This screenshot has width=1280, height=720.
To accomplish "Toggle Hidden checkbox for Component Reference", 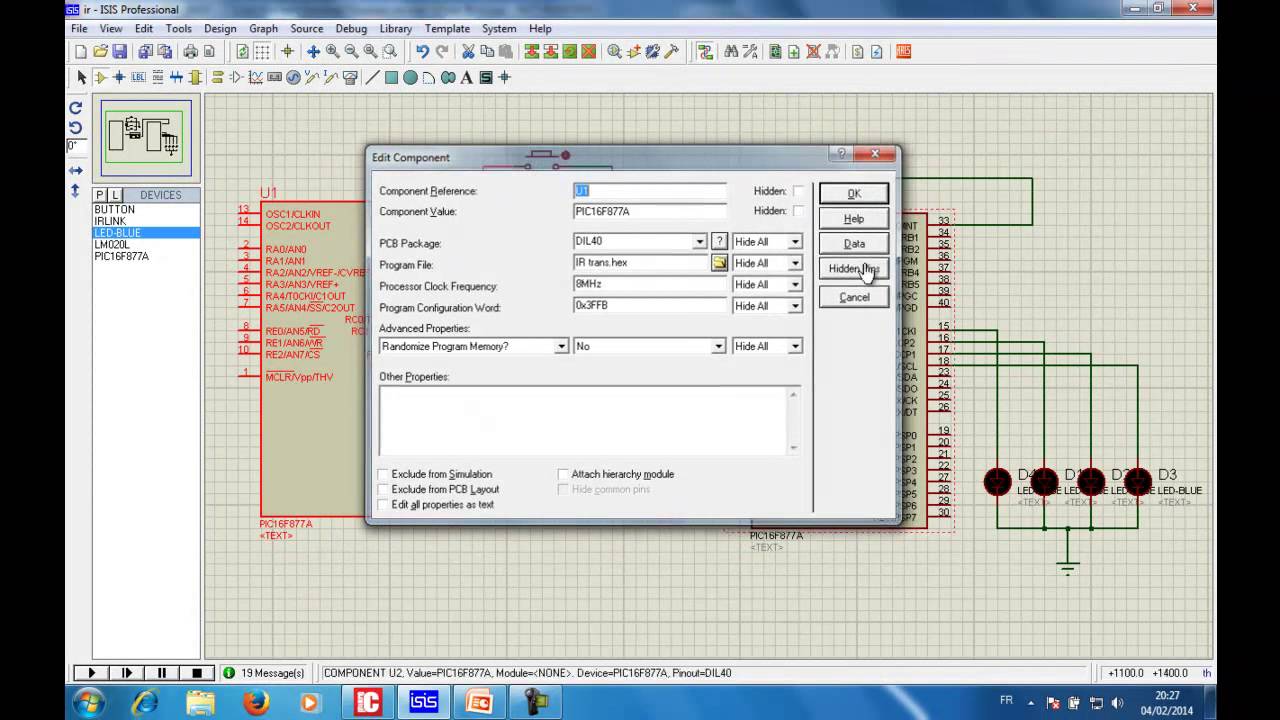I will tap(798, 191).
